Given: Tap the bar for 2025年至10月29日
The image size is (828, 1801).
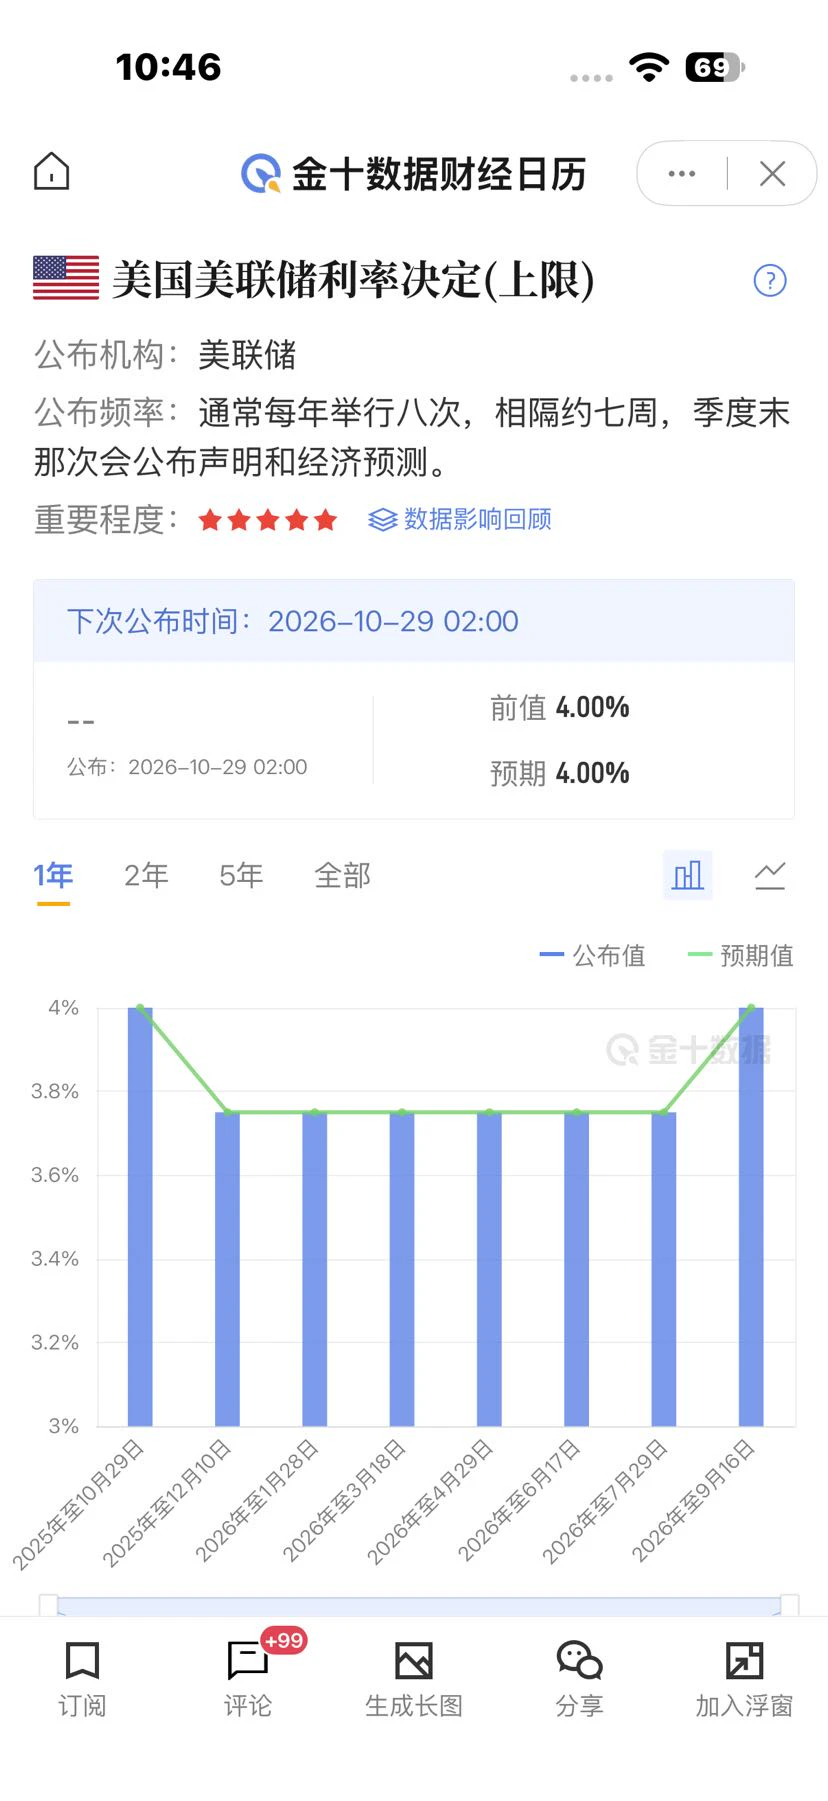Looking at the screenshot, I should (140, 1216).
